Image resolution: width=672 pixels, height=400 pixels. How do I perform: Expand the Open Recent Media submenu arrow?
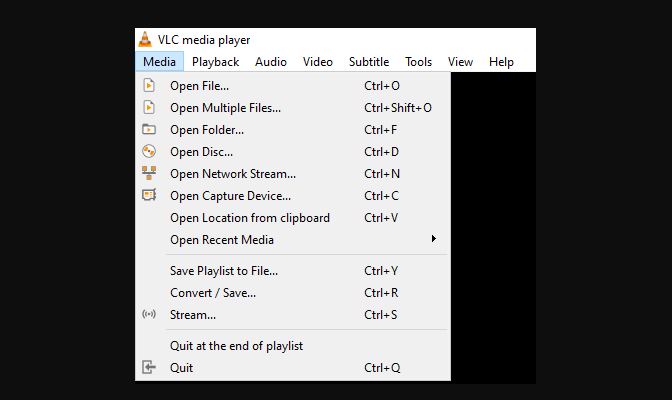click(434, 239)
